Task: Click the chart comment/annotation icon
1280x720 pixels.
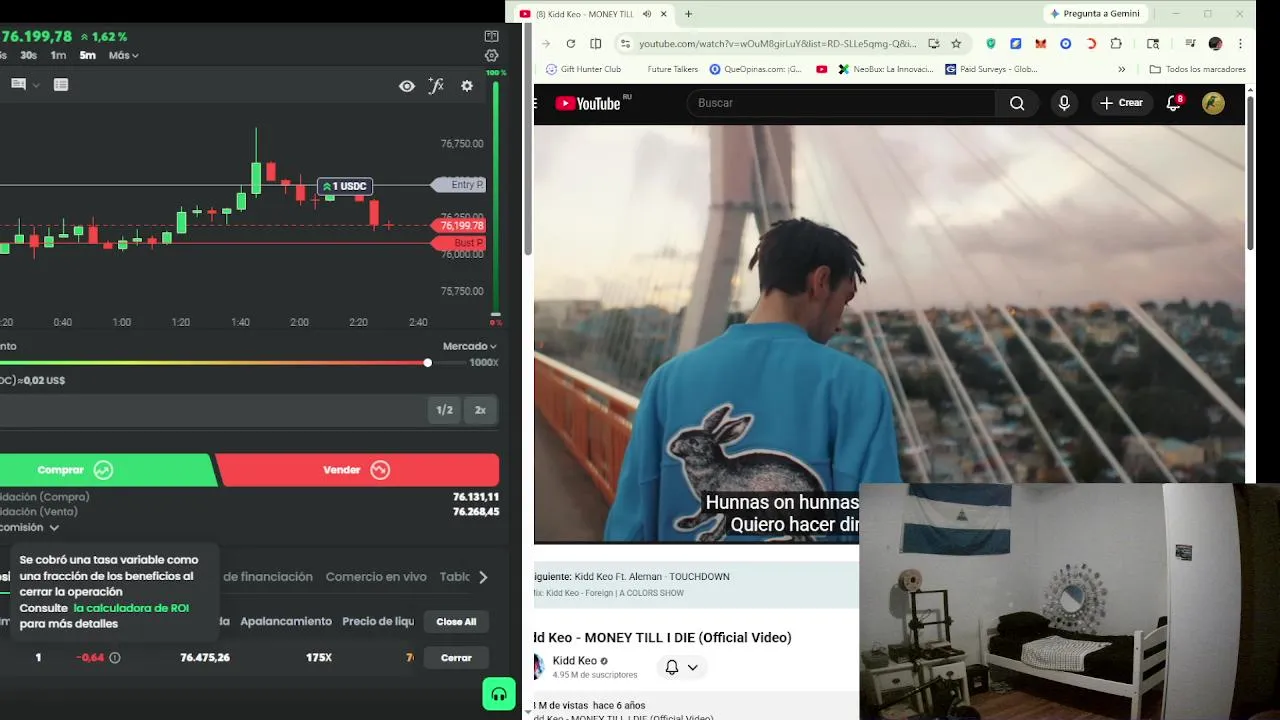Action: 18,85
